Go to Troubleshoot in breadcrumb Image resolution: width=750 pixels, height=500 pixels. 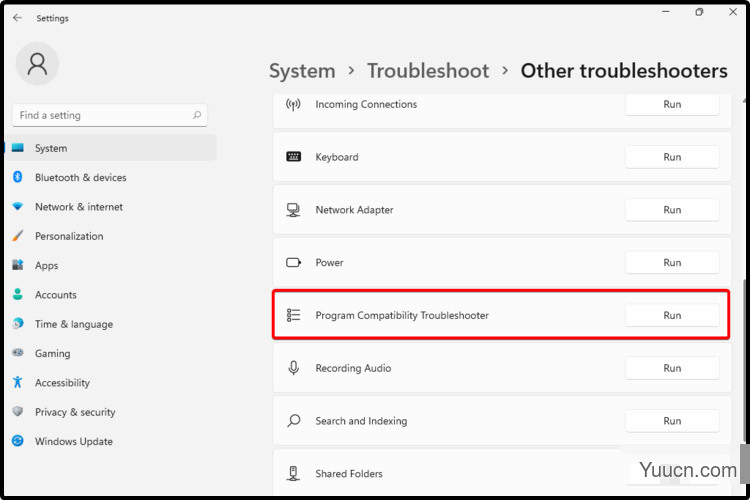click(428, 71)
